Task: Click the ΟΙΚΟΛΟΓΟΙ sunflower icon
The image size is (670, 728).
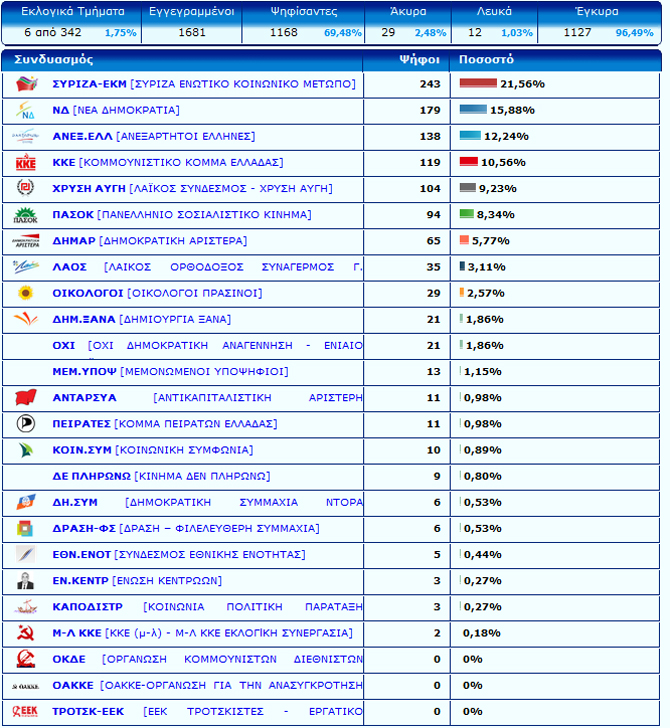Action: coord(26,293)
